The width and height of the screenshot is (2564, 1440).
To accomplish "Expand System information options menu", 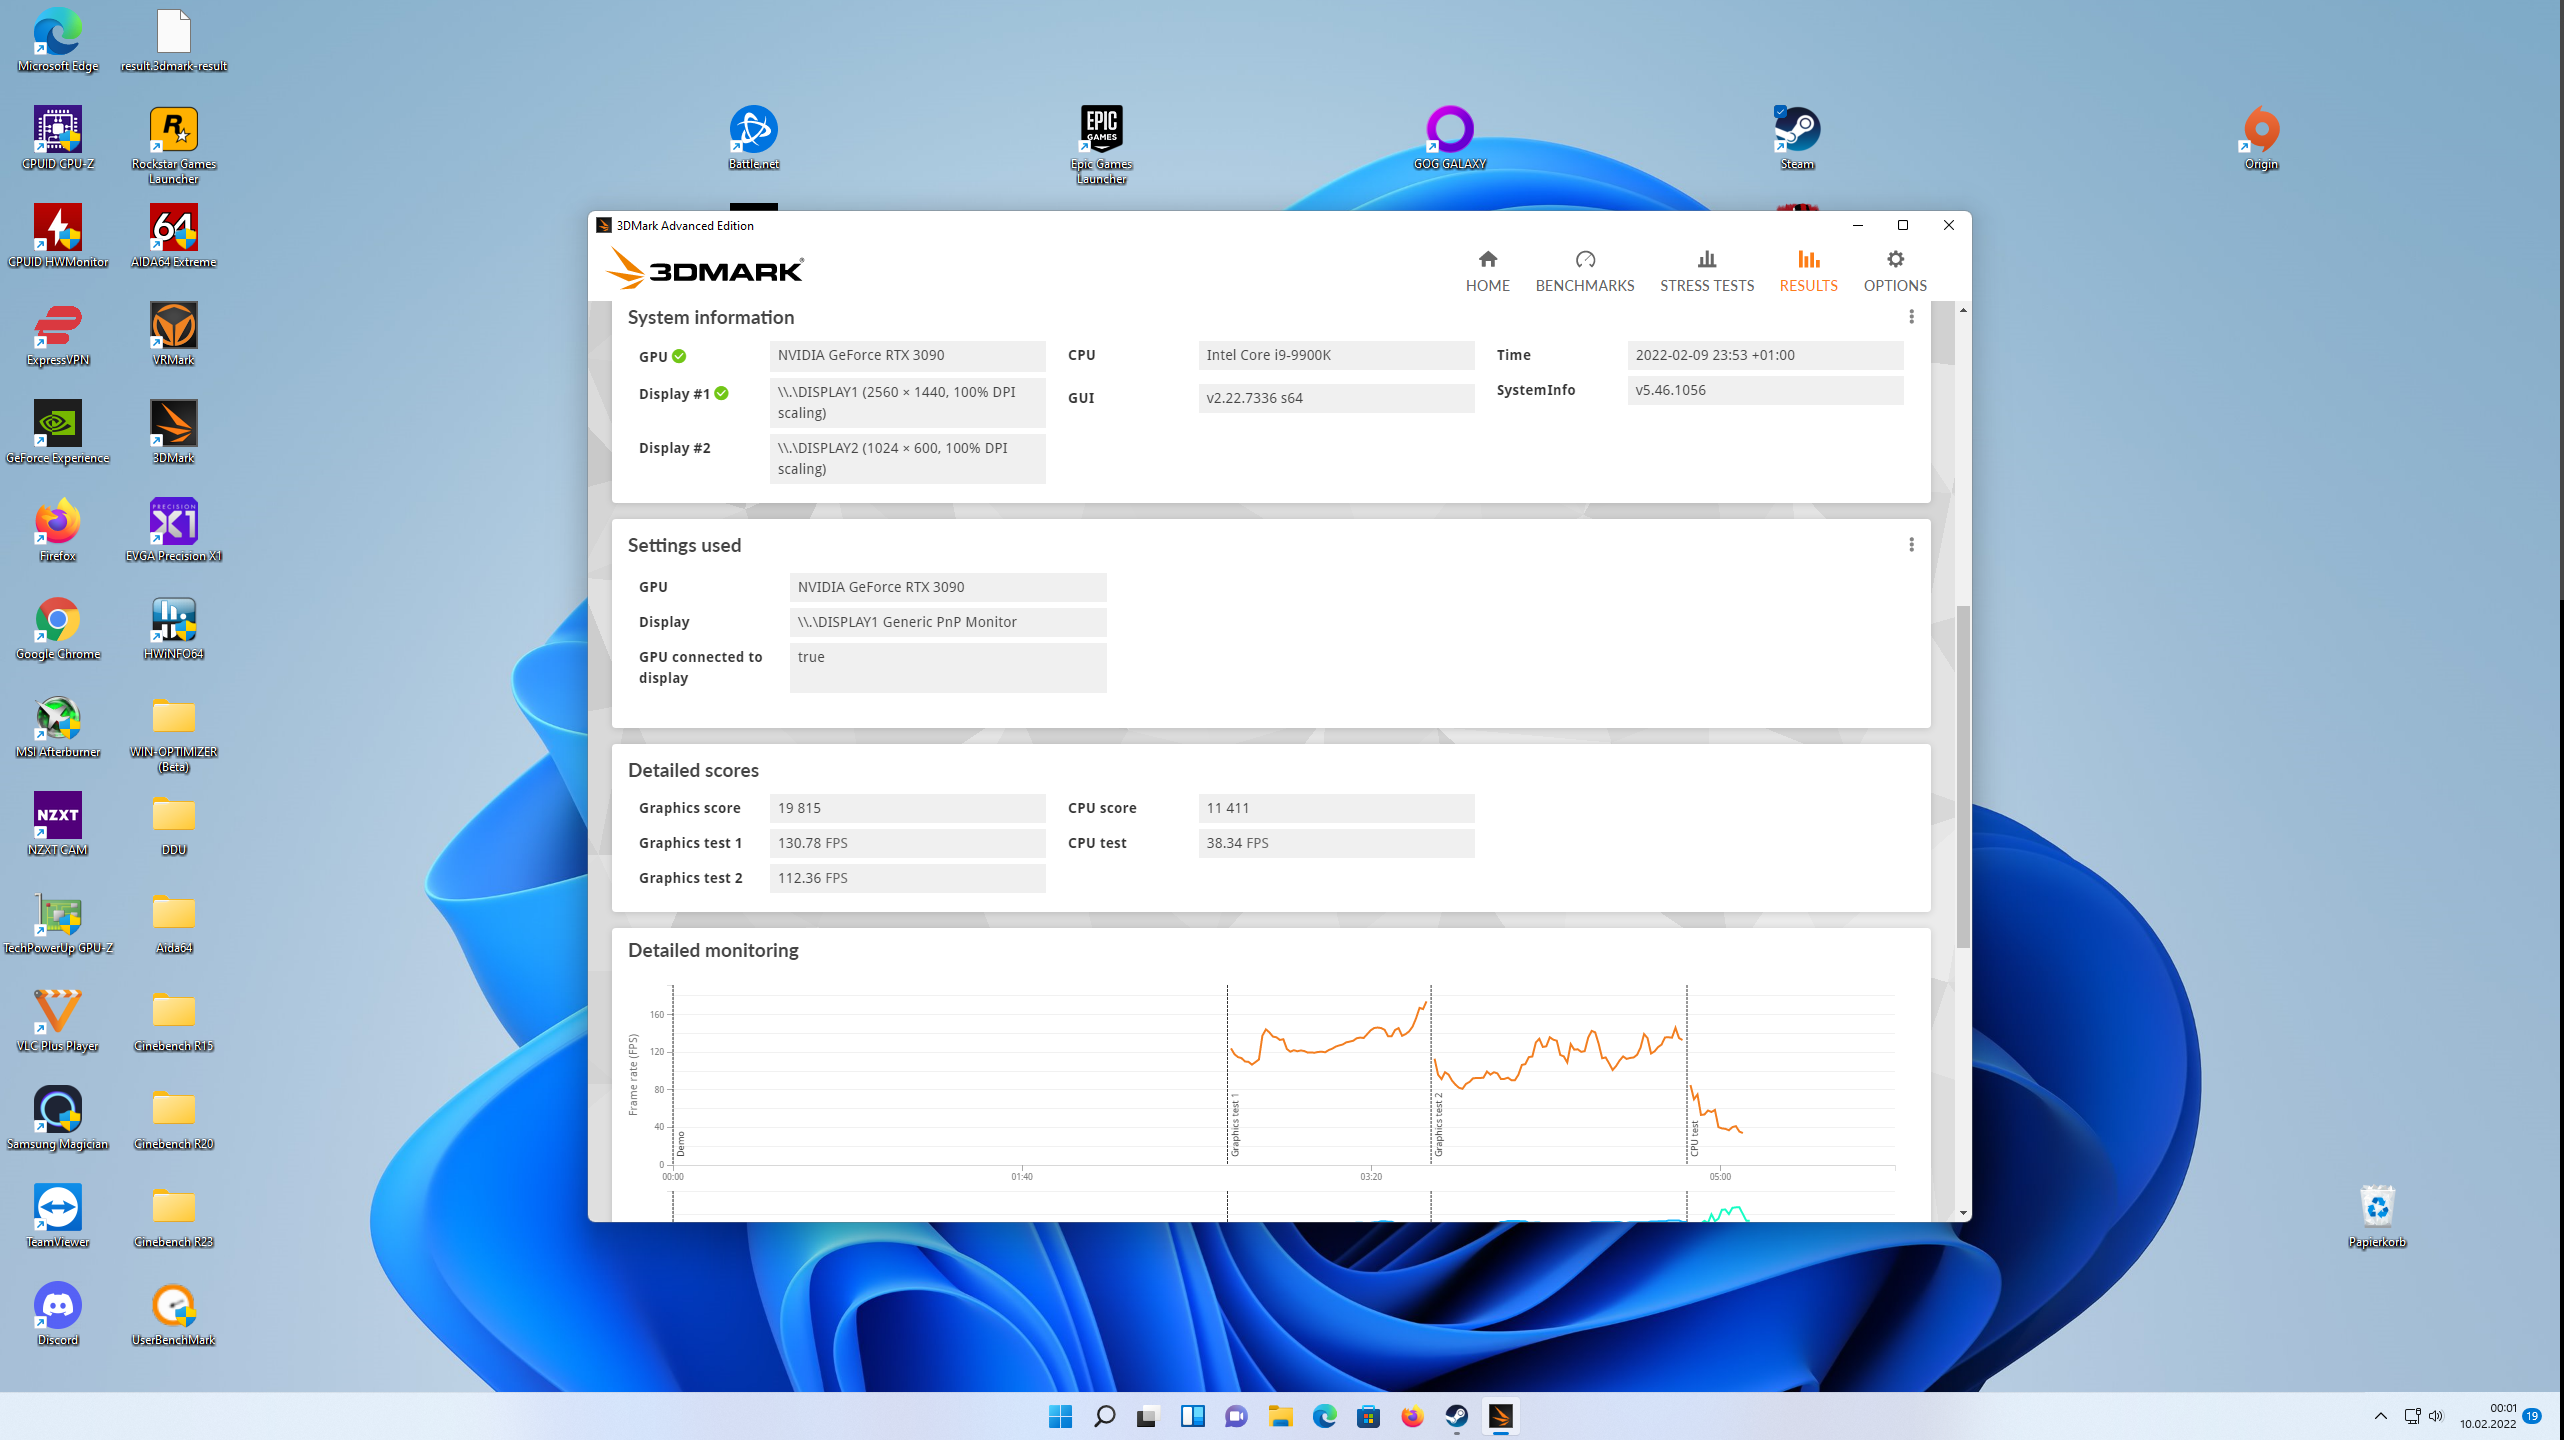I will coord(1911,317).
